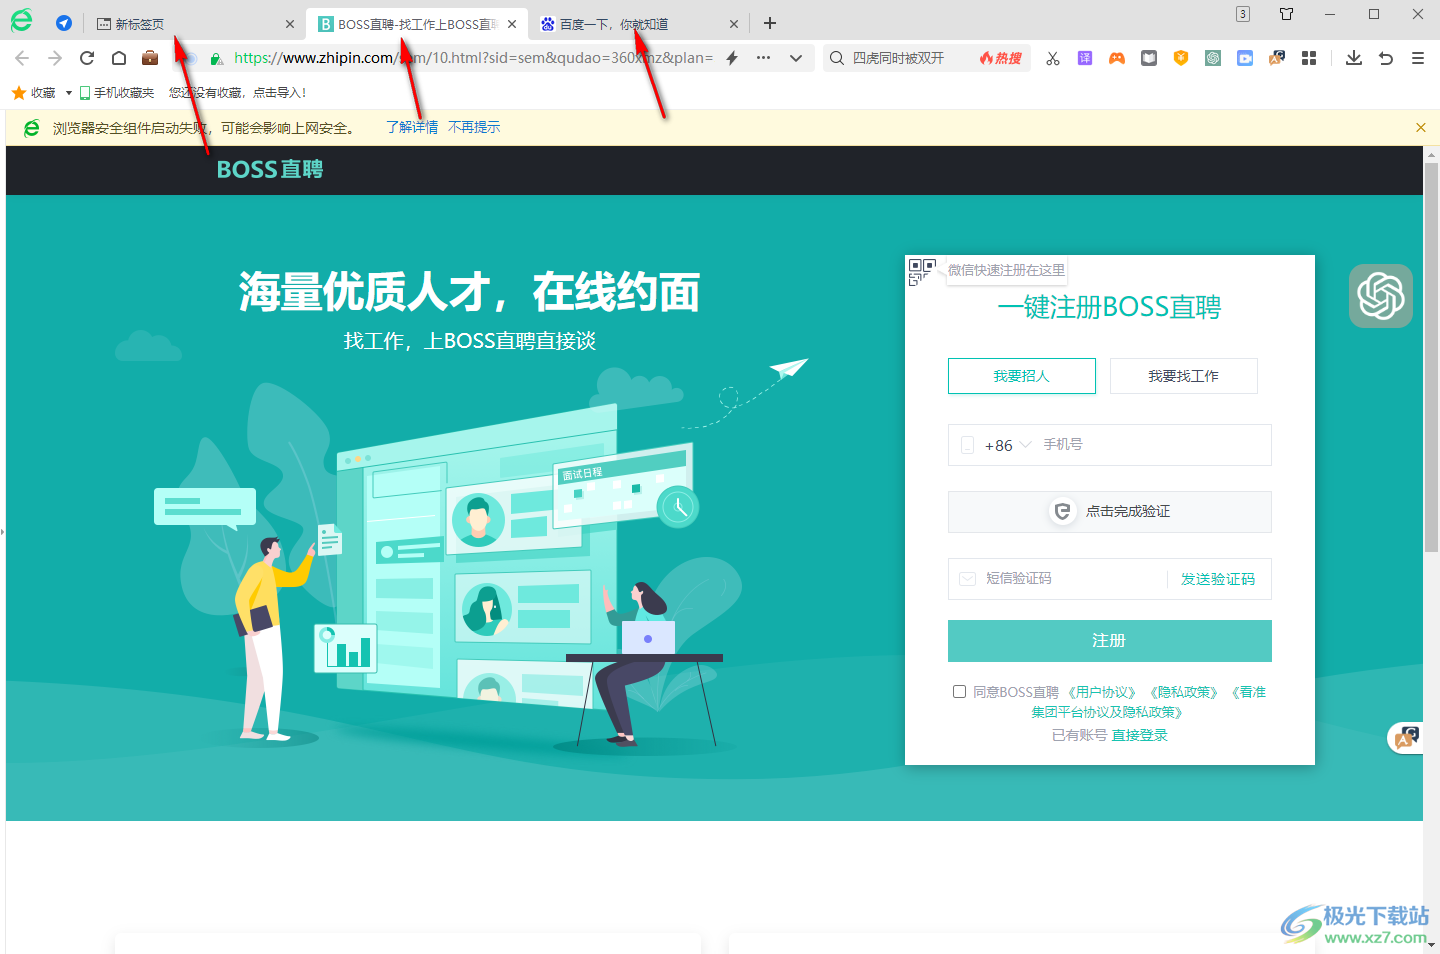This screenshot has height=954, width=1440.
Task: Open the ChatGPT extension in toolbar
Action: [1213, 58]
